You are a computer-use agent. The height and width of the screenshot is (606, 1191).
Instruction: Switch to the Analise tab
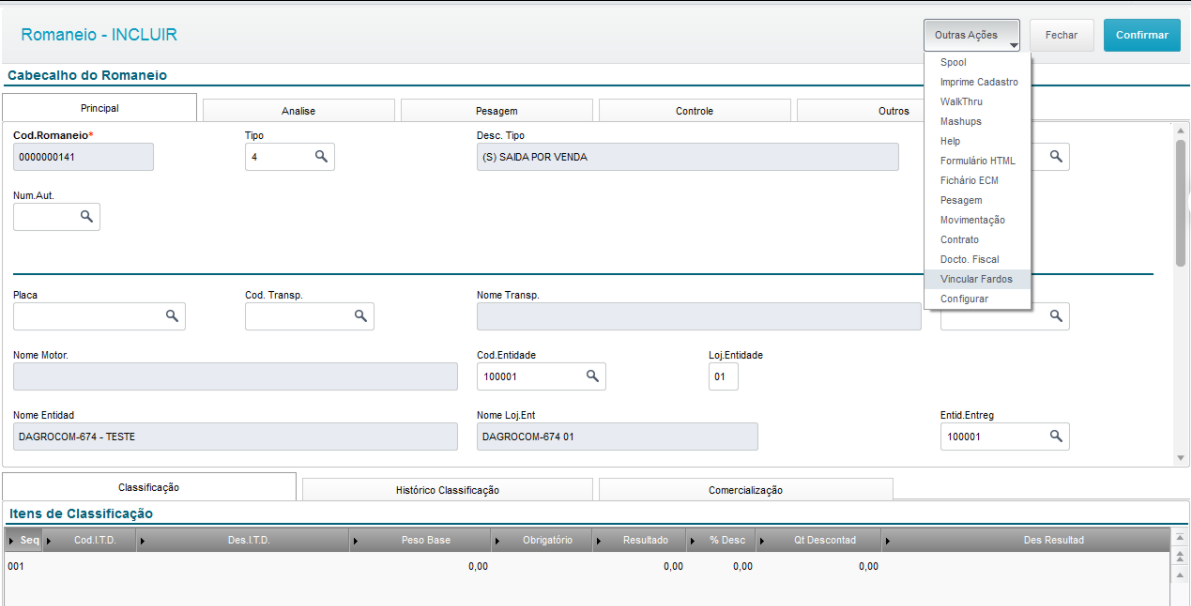(299, 111)
